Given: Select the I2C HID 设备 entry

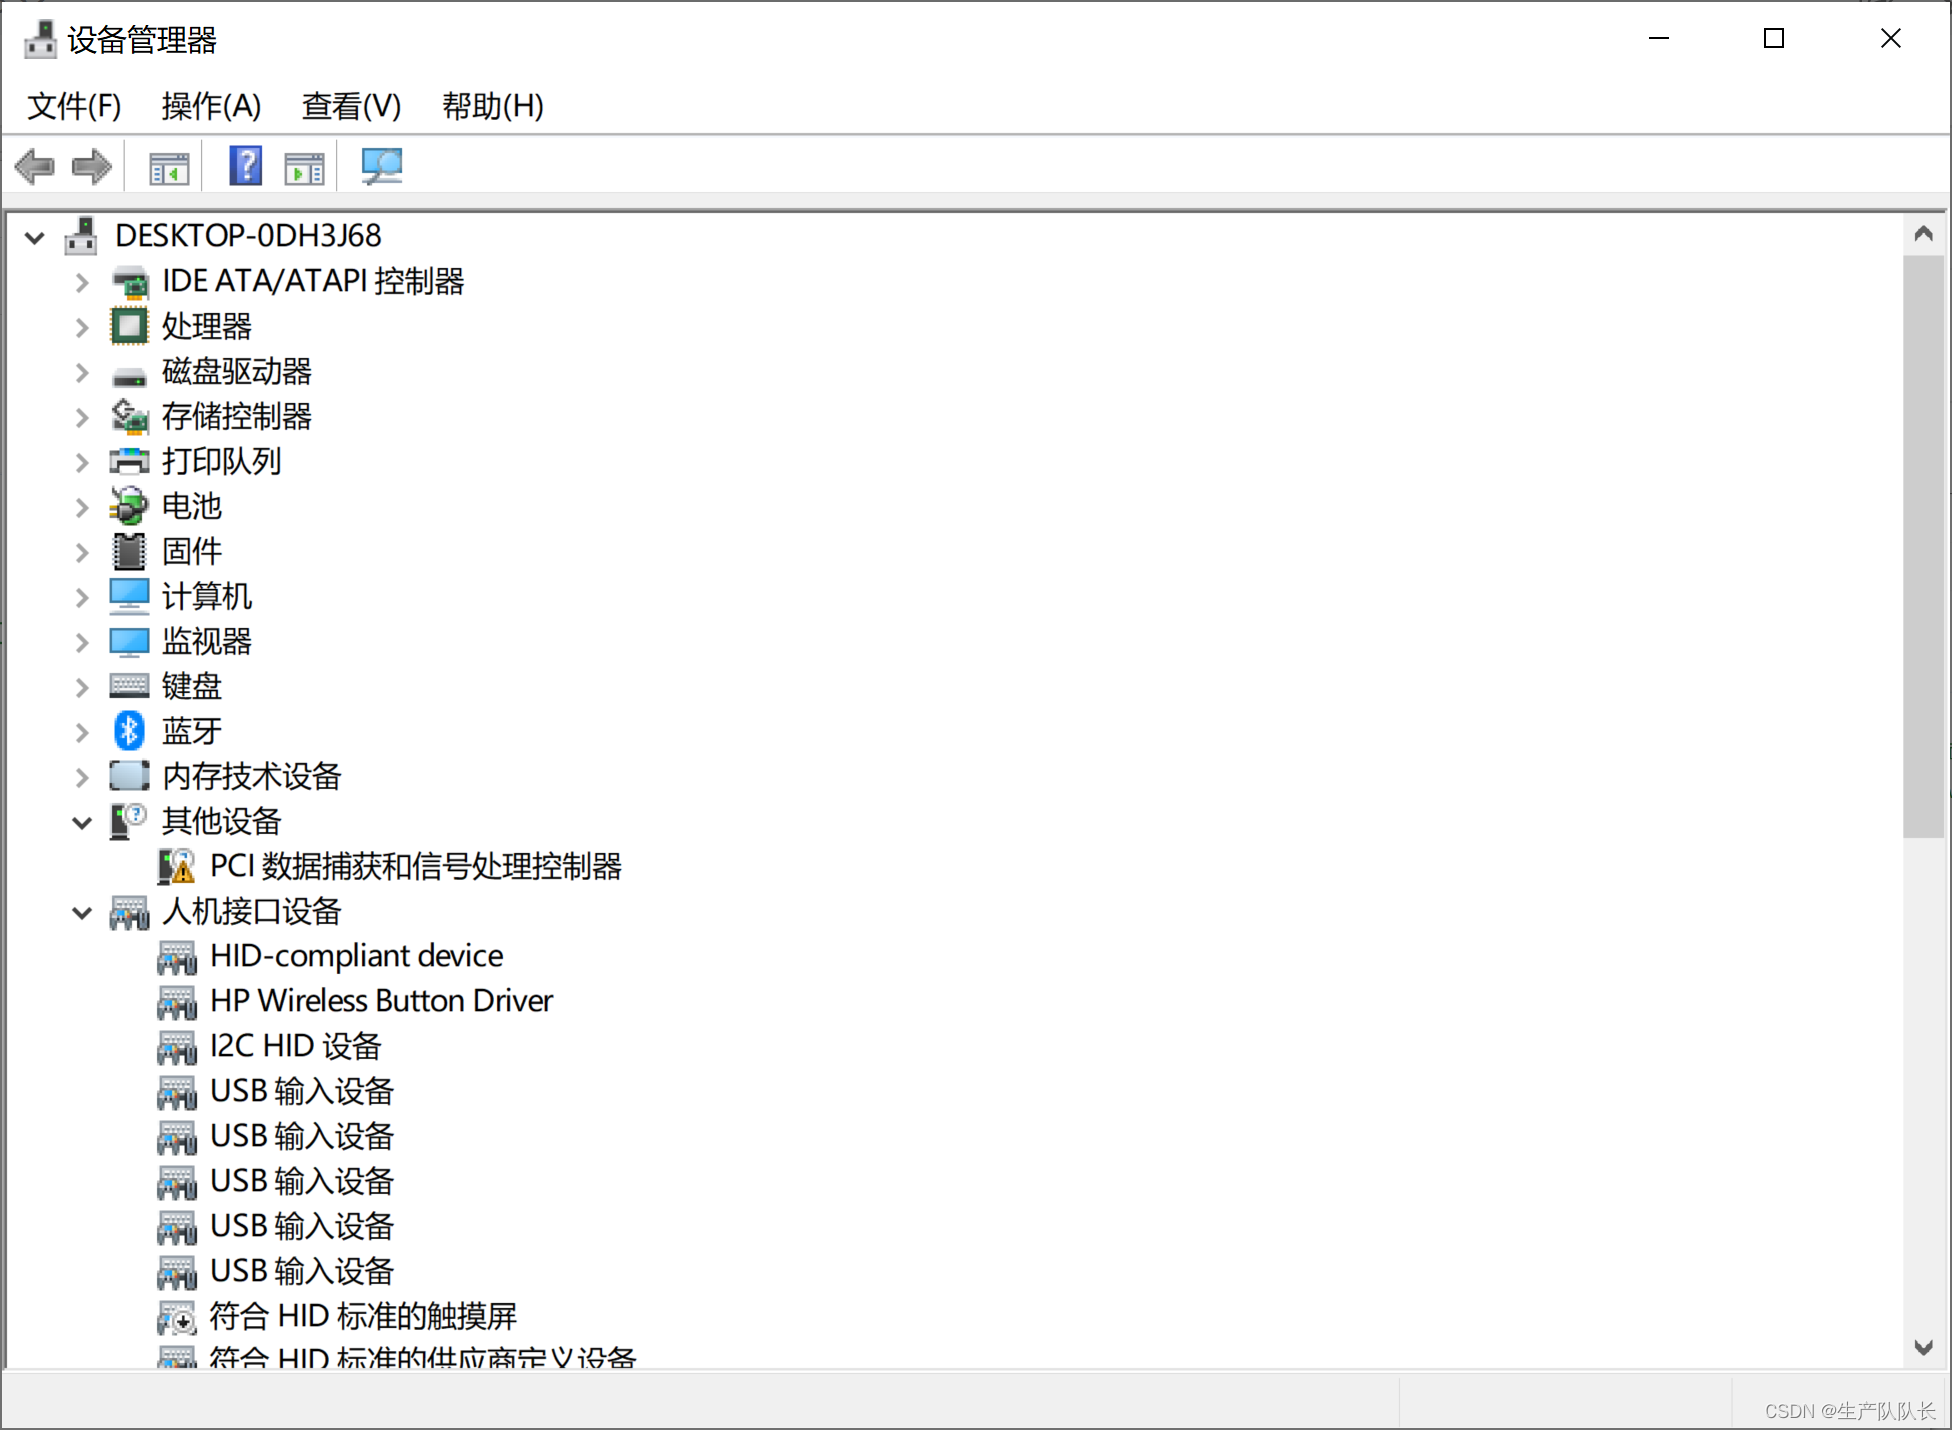Looking at the screenshot, I should click(x=295, y=1046).
